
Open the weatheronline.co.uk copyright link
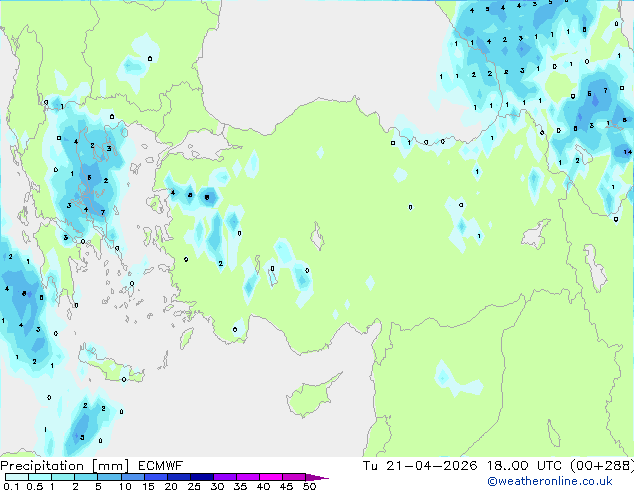click(550, 481)
